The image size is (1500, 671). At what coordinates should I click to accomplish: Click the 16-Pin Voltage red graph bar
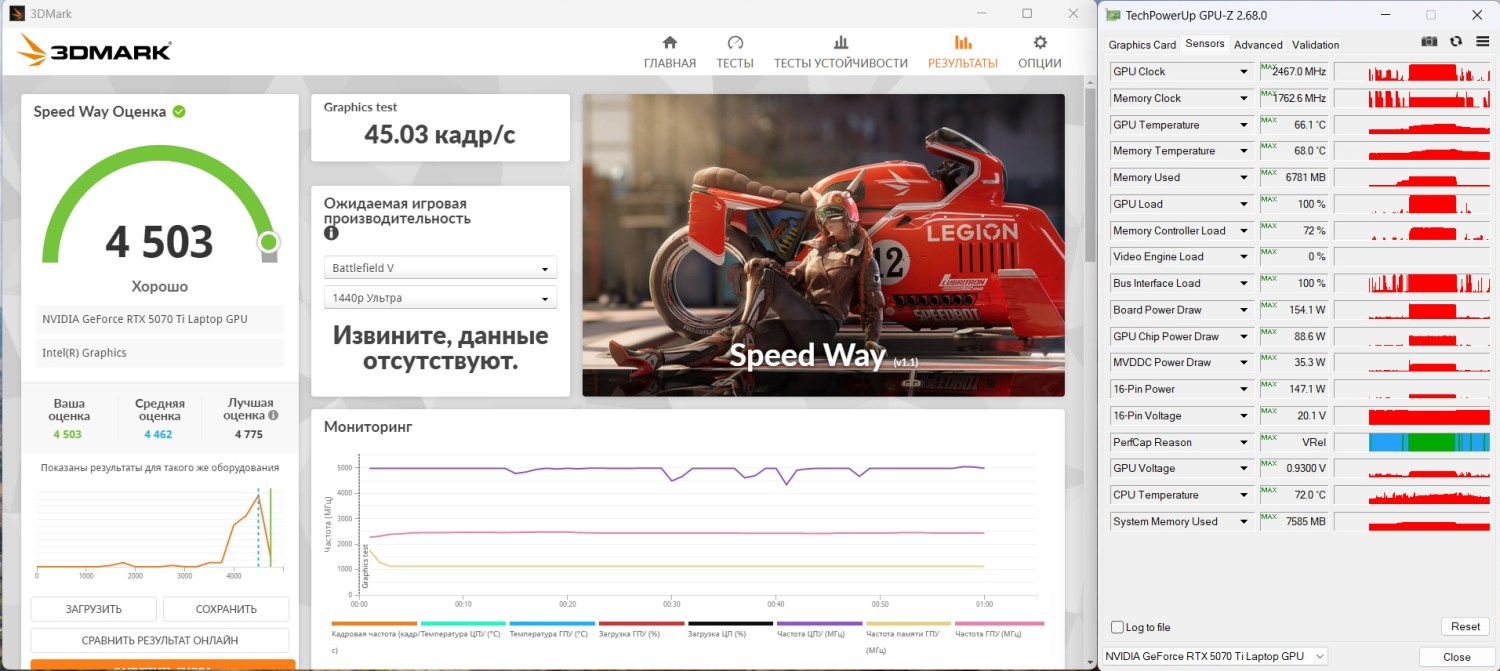(1427, 416)
